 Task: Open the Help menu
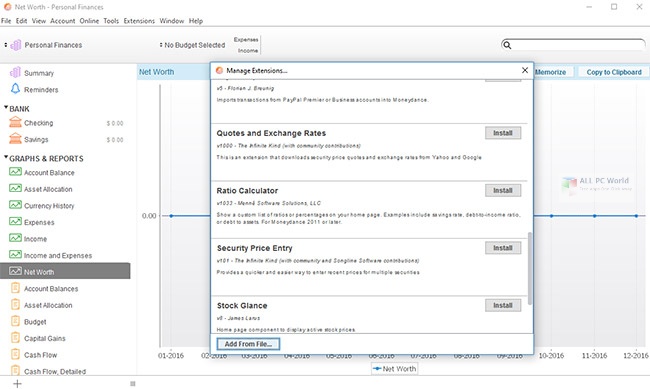pos(196,21)
